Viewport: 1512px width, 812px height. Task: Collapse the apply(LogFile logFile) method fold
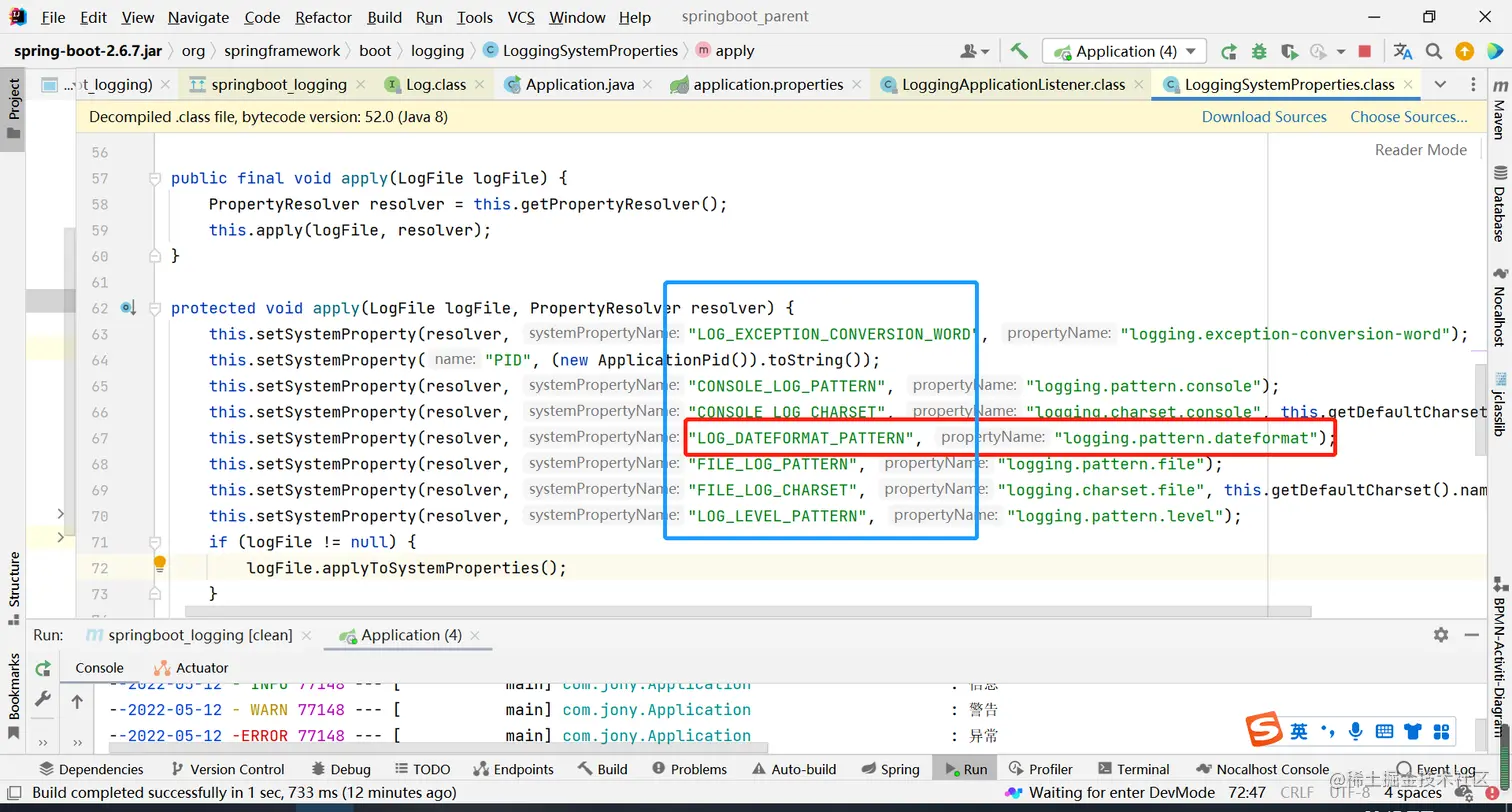[155, 179]
